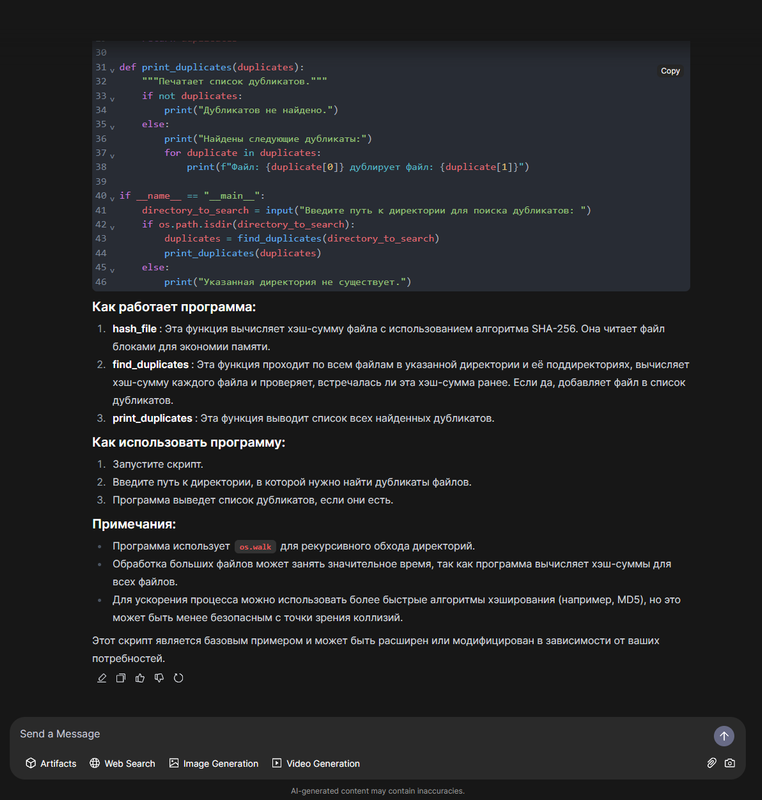The width and height of the screenshot is (762, 800).
Task: Click the edit message pencil icon
Action: (x=101, y=678)
